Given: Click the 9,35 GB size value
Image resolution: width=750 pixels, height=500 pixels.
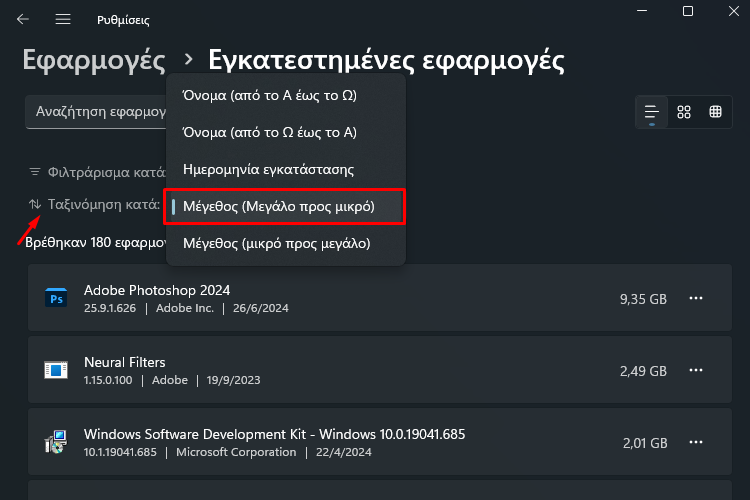Looking at the screenshot, I should (643, 299).
